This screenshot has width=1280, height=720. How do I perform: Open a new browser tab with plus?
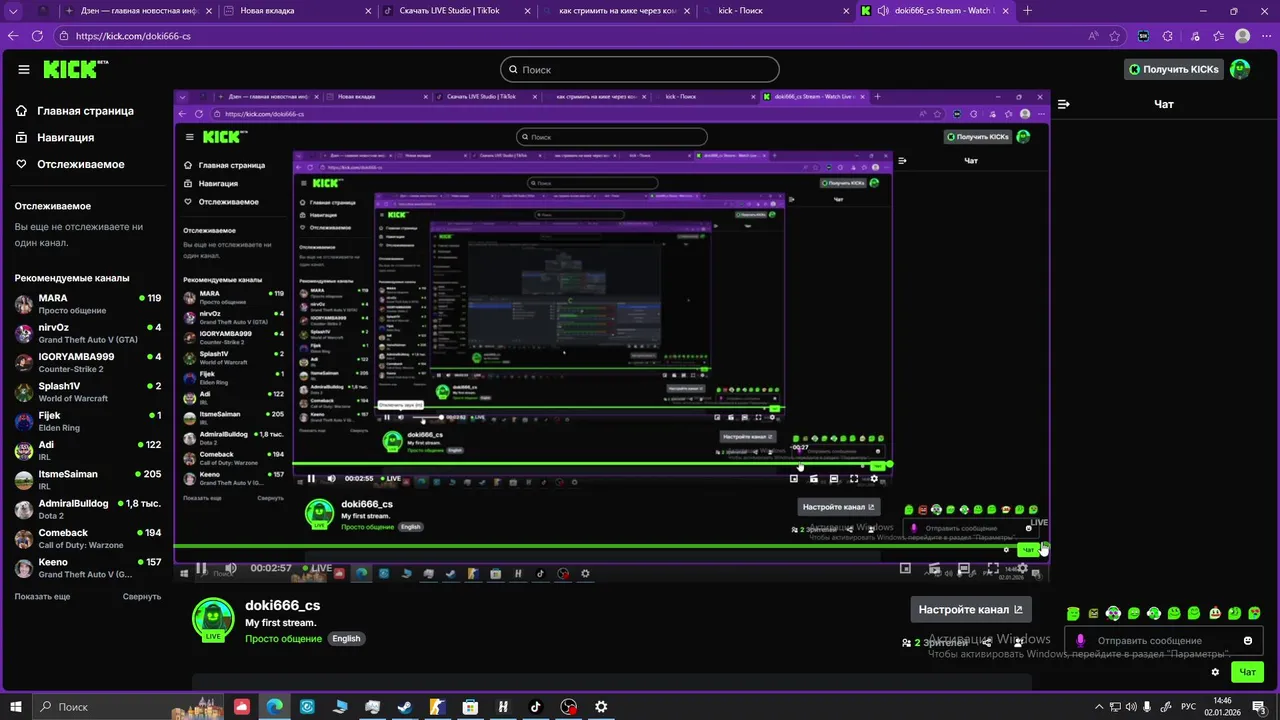click(x=1027, y=11)
